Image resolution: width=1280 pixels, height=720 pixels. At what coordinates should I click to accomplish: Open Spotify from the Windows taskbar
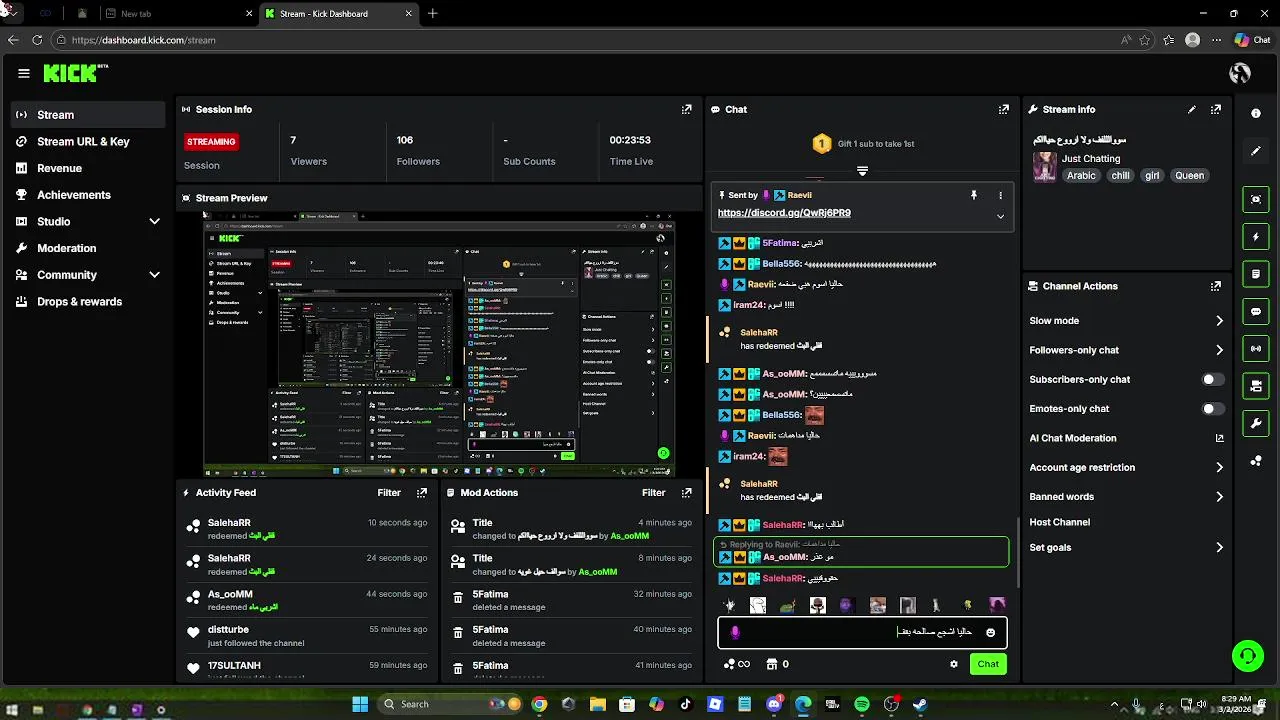pyautogui.click(x=861, y=704)
